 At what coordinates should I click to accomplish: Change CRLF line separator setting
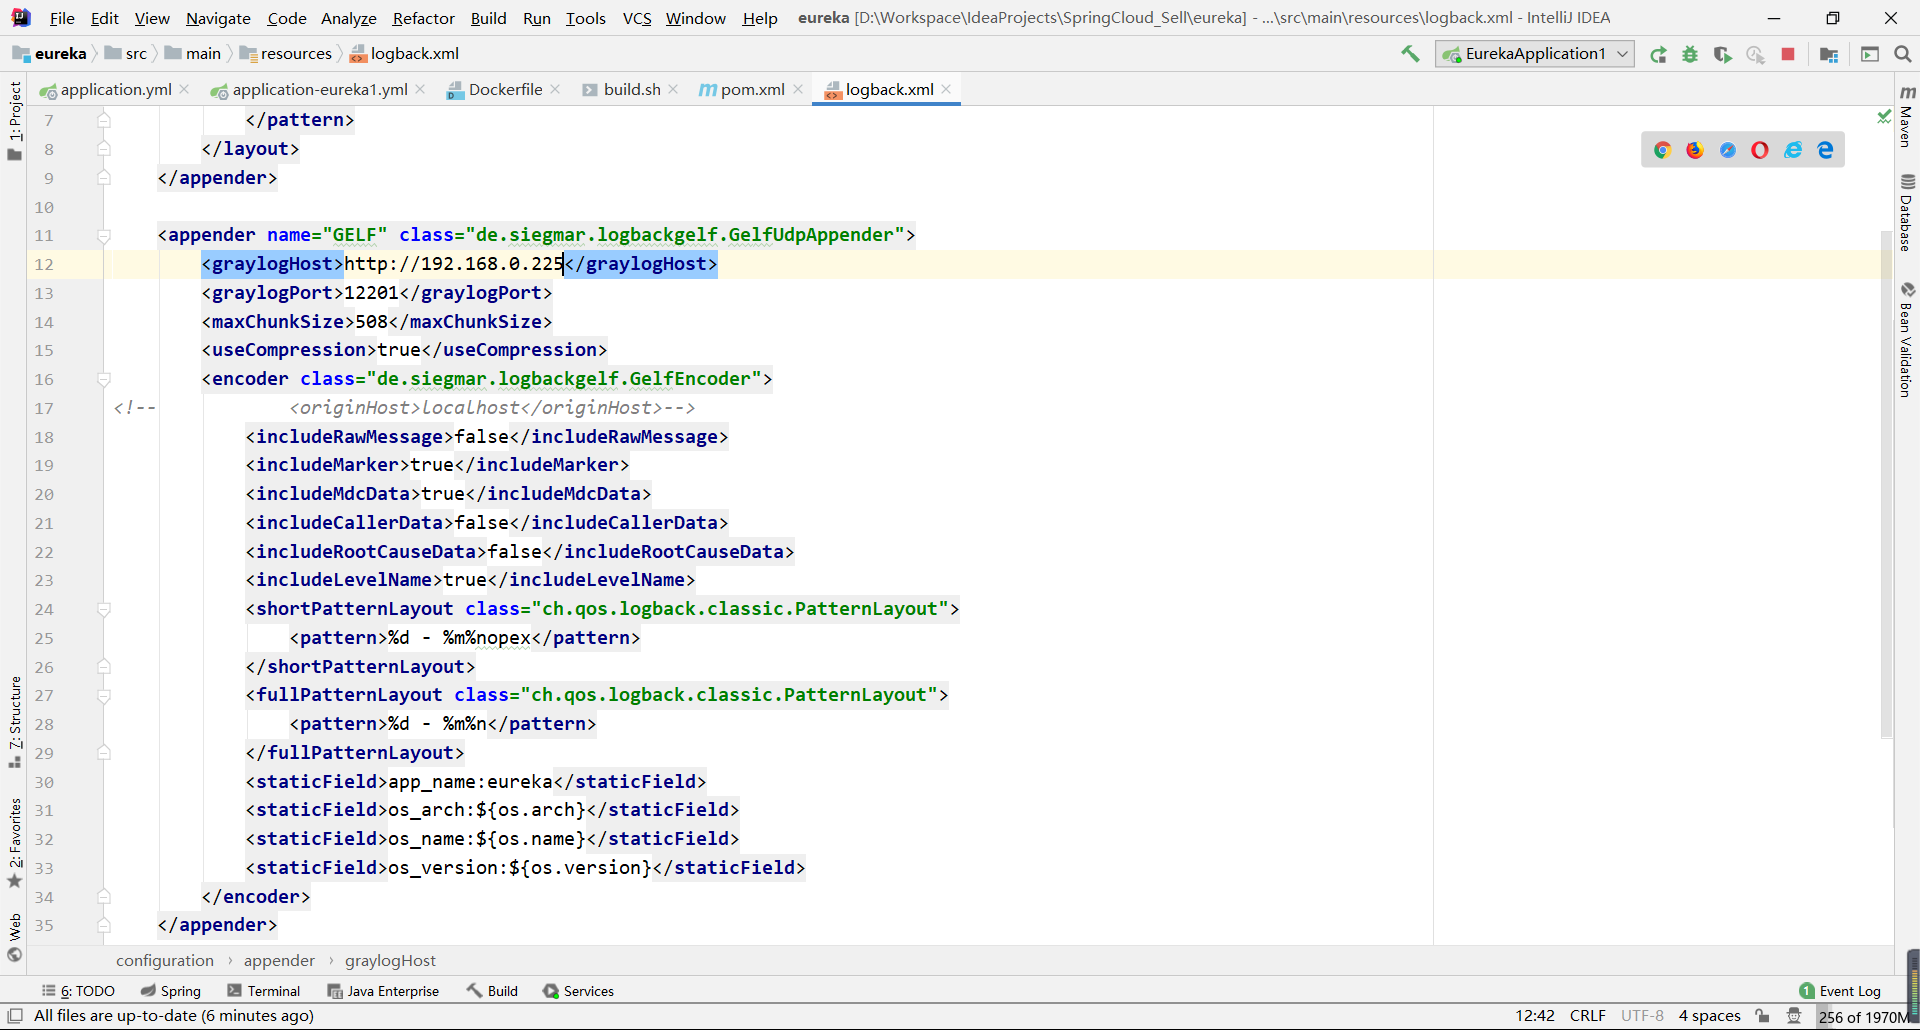[x=1587, y=1016]
